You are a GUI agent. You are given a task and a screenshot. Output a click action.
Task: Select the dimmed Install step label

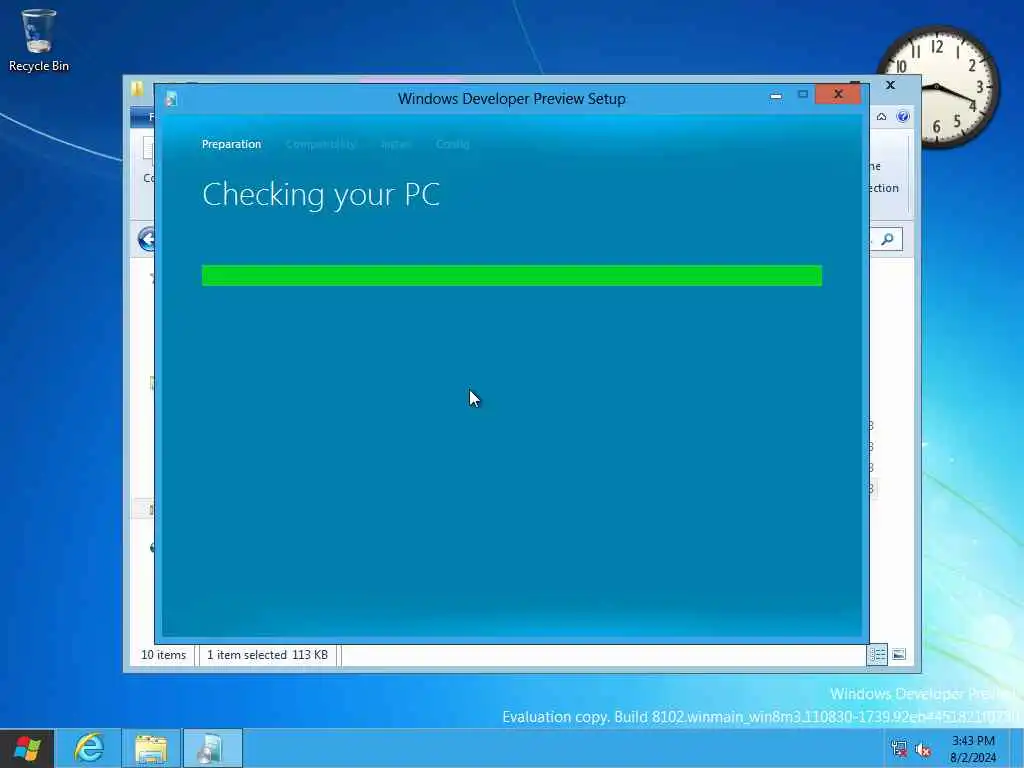point(396,144)
